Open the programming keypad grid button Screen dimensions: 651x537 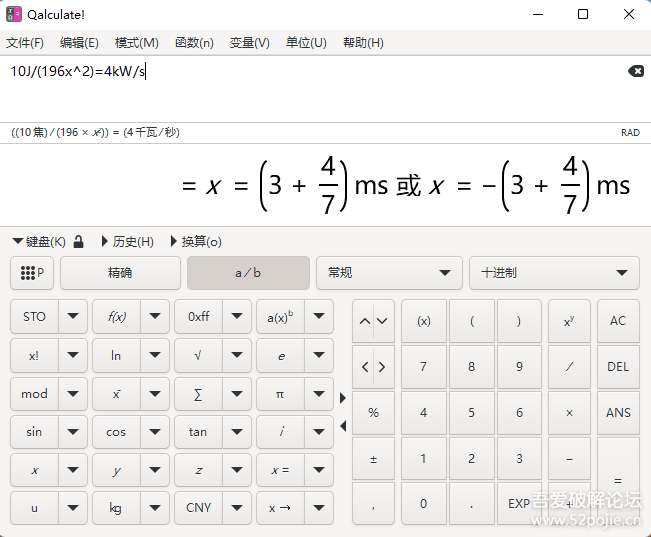32,273
